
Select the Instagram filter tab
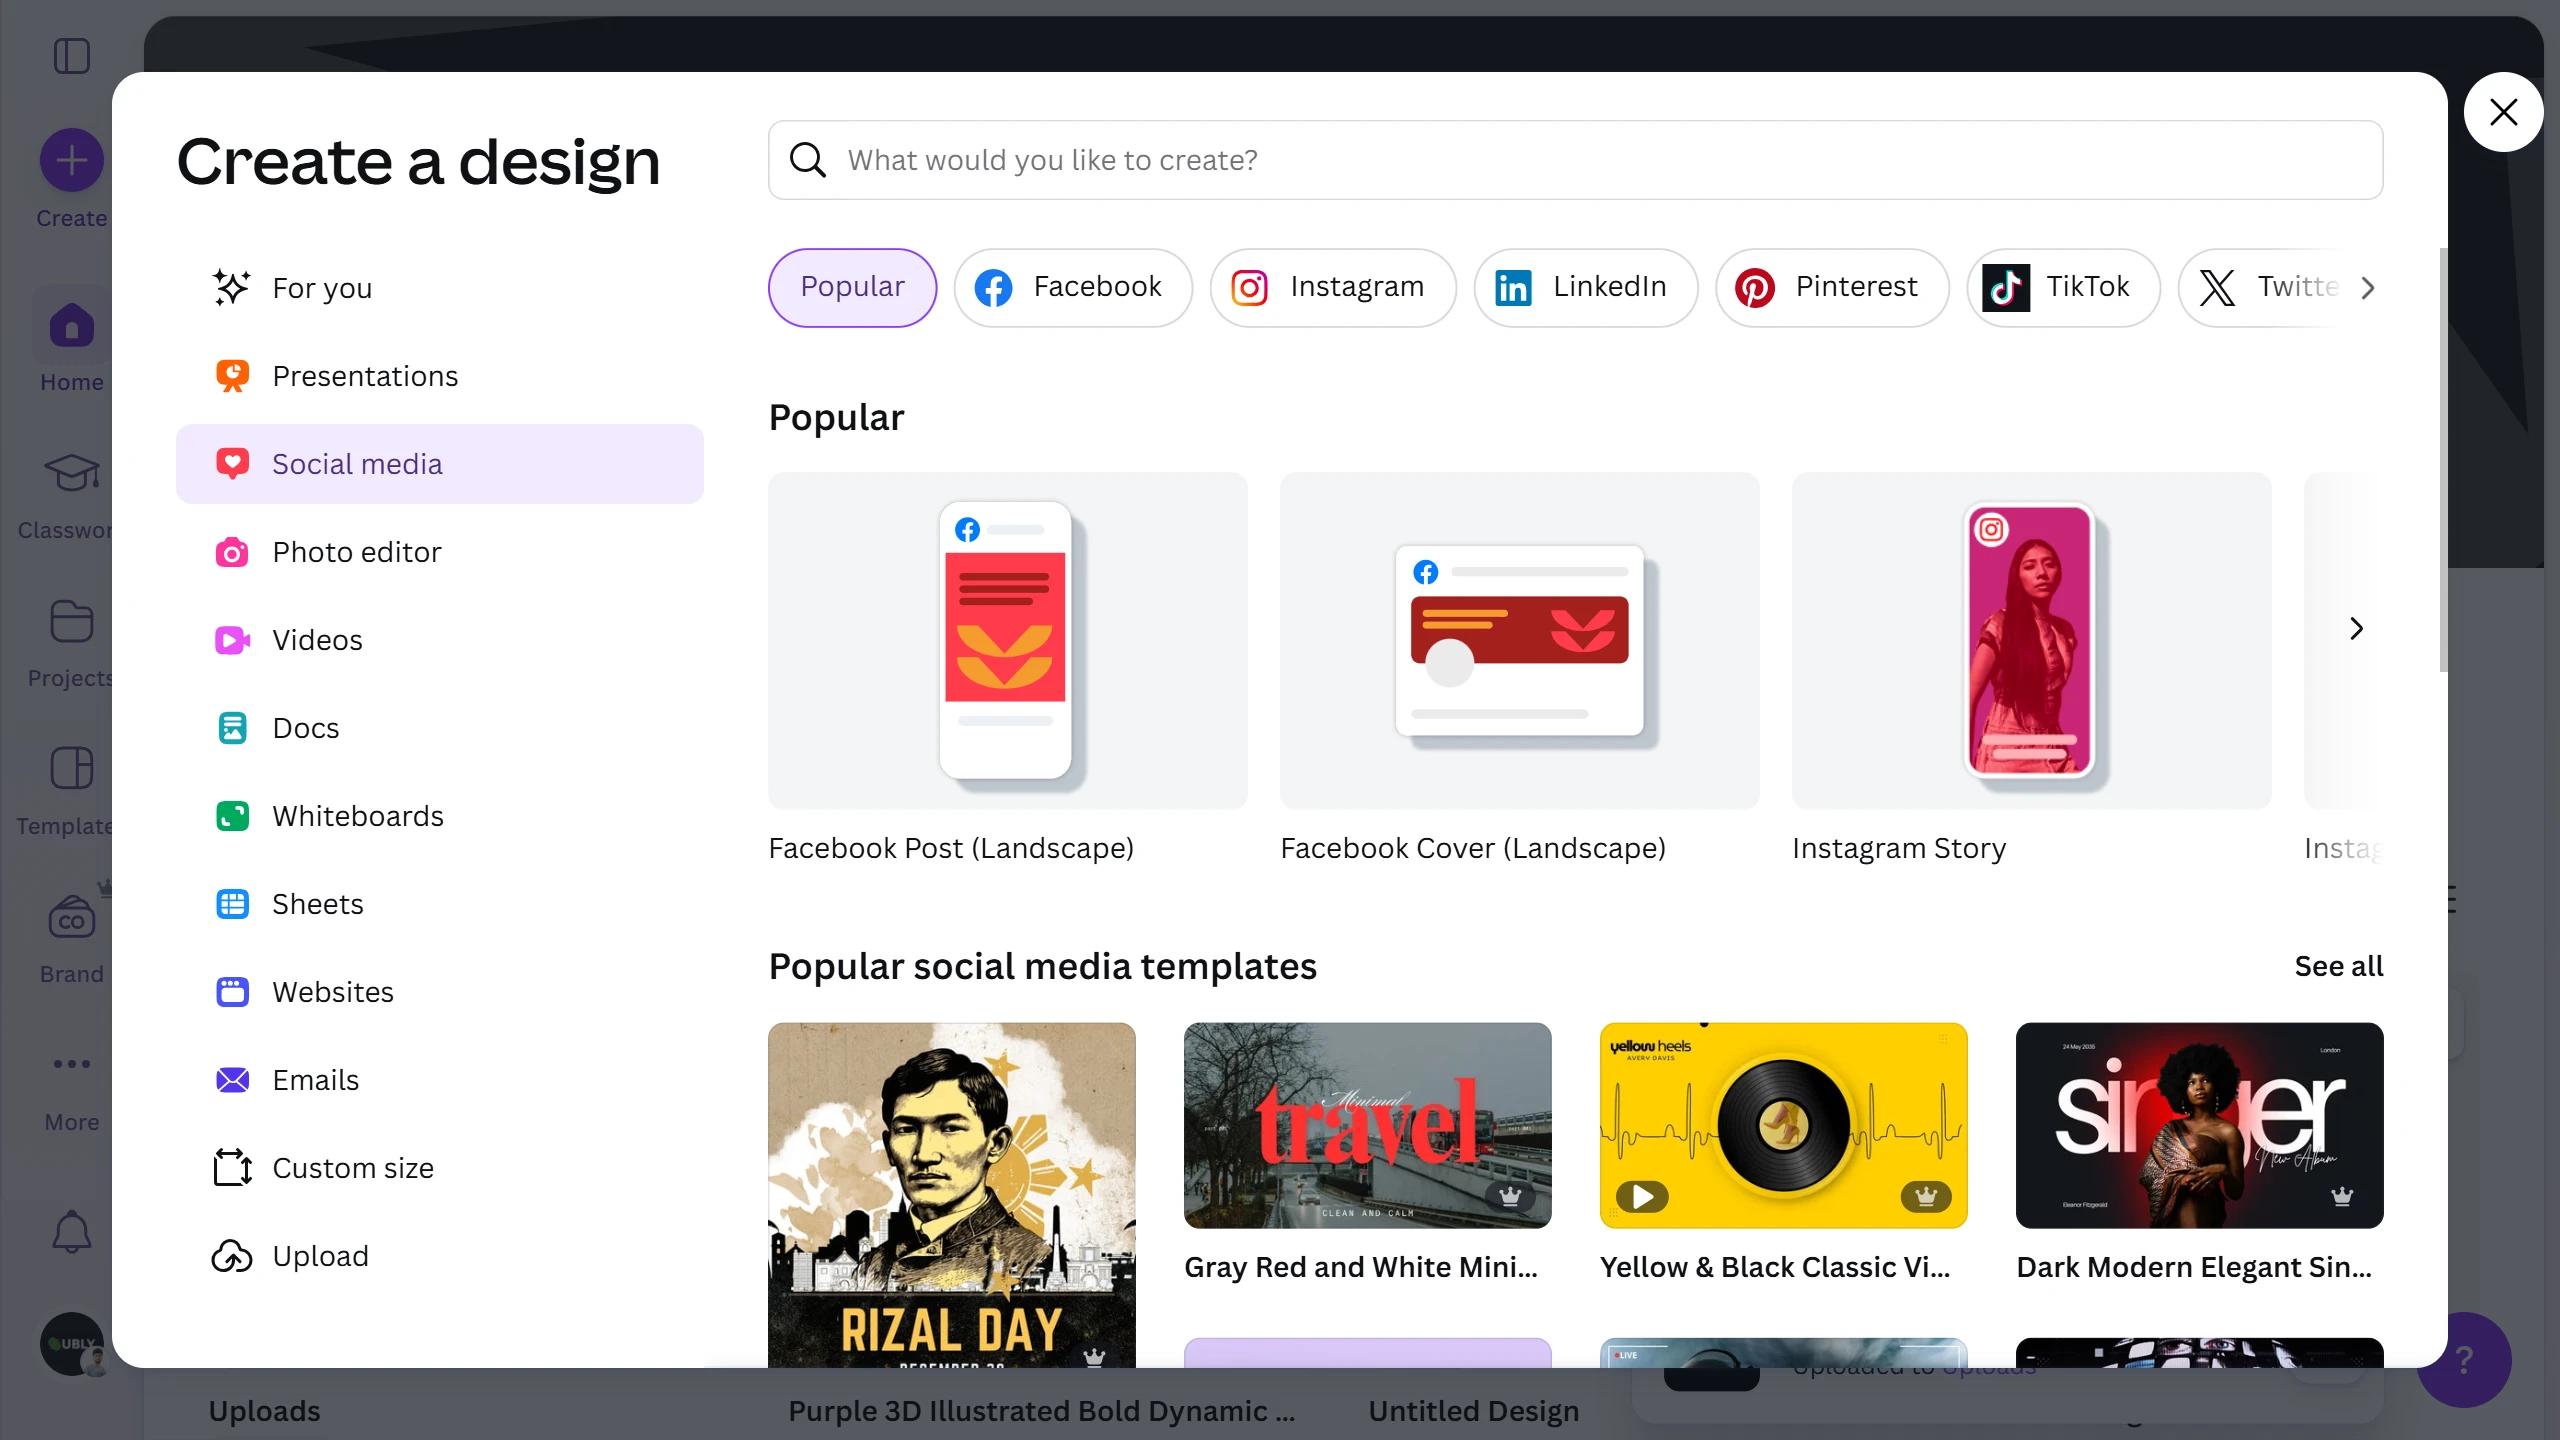tap(1332, 287)
